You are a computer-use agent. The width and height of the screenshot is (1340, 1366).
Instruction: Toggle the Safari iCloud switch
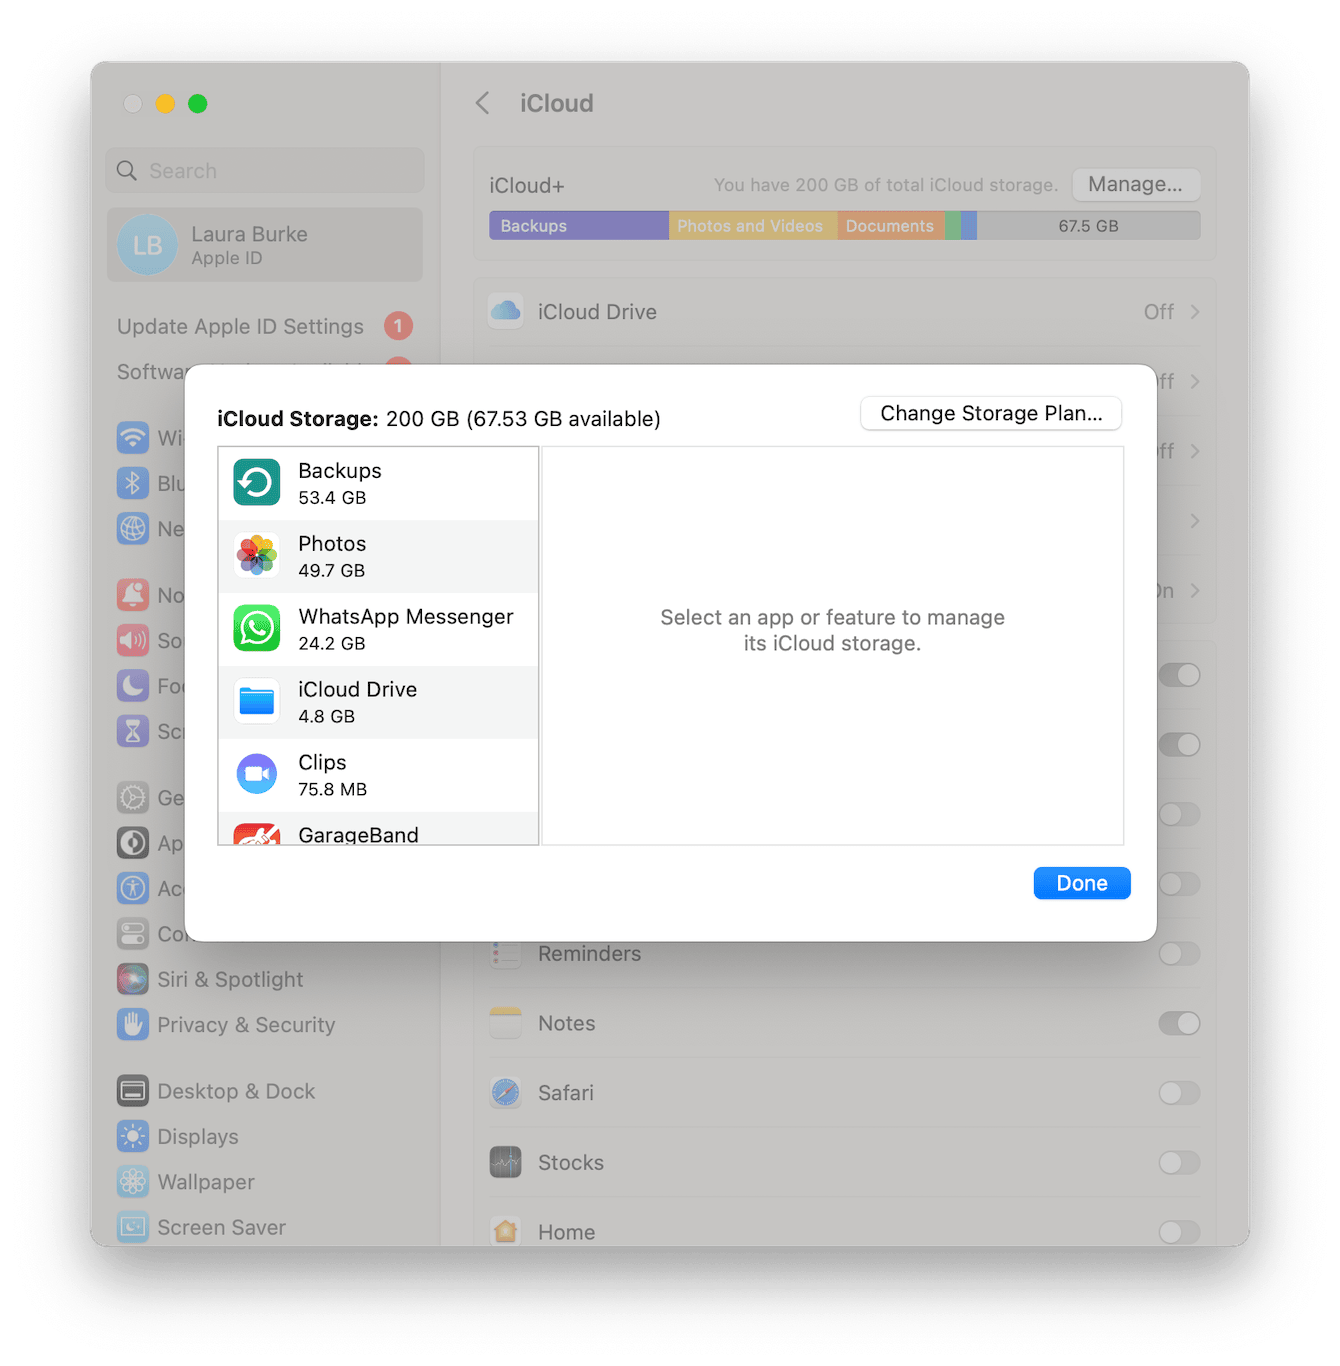click(1179, 1093)
